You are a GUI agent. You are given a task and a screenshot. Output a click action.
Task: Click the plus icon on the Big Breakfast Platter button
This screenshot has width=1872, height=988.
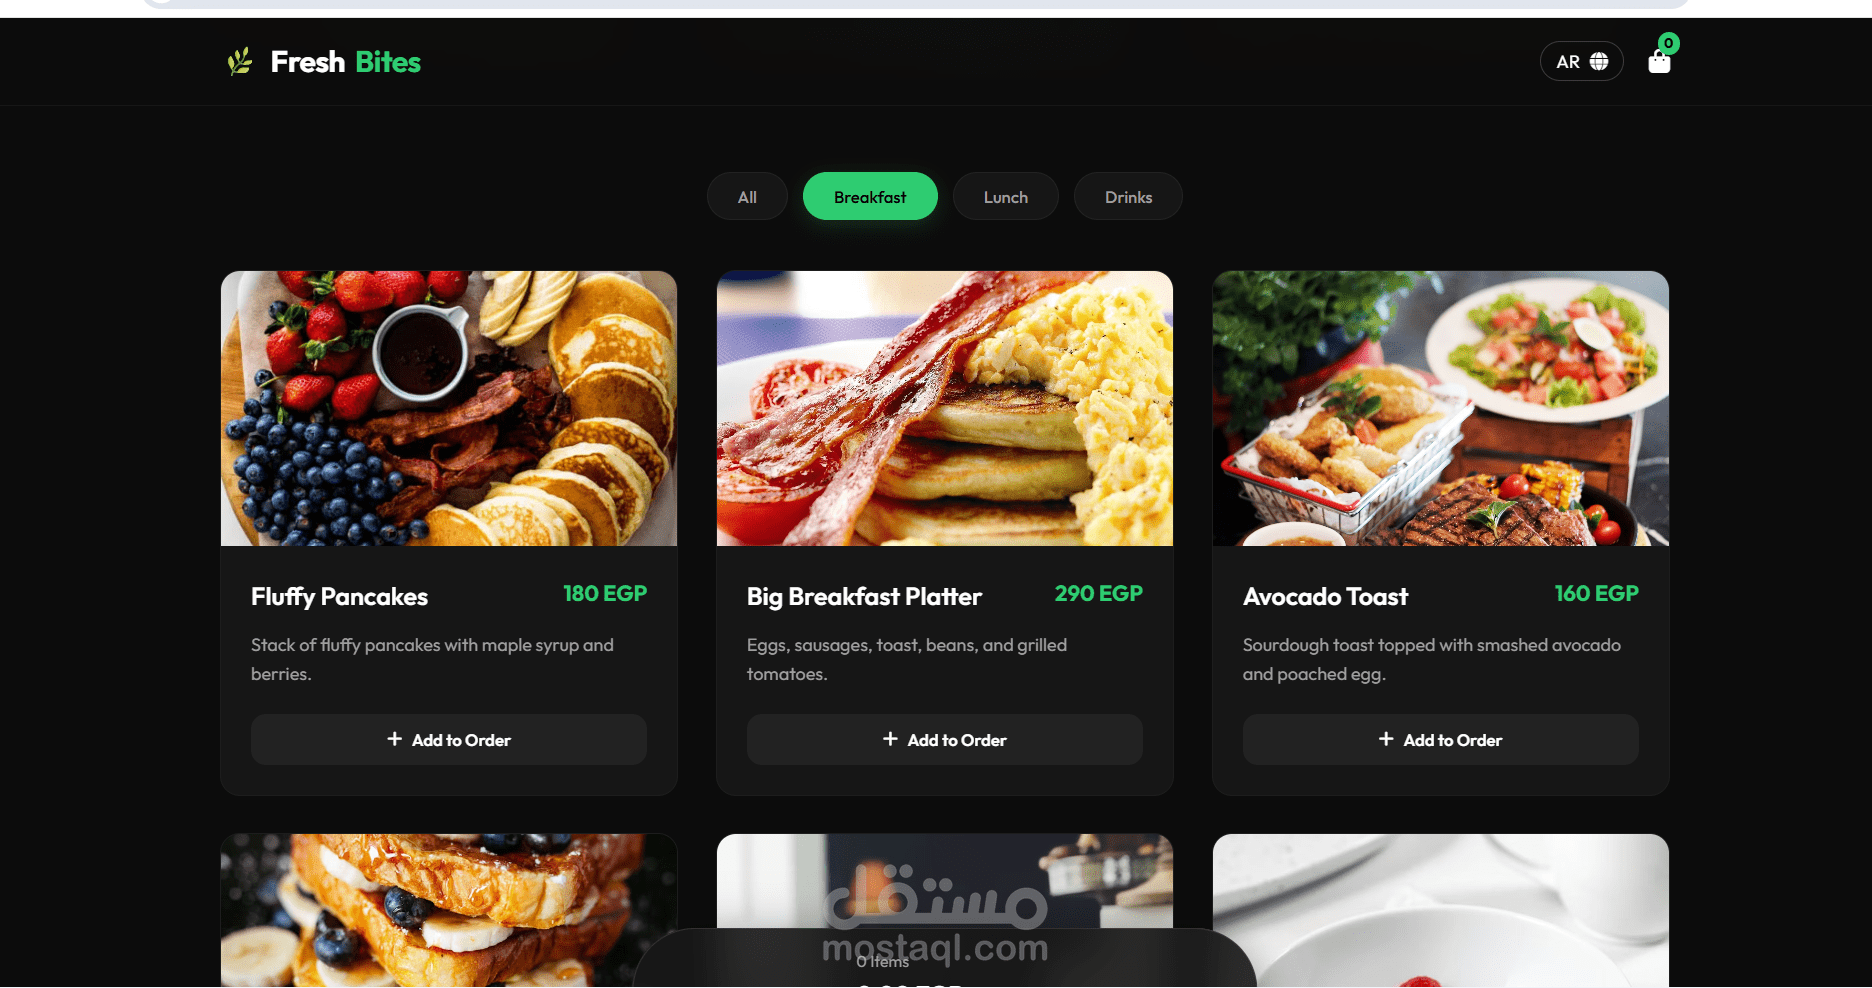(x=890, y=739)
